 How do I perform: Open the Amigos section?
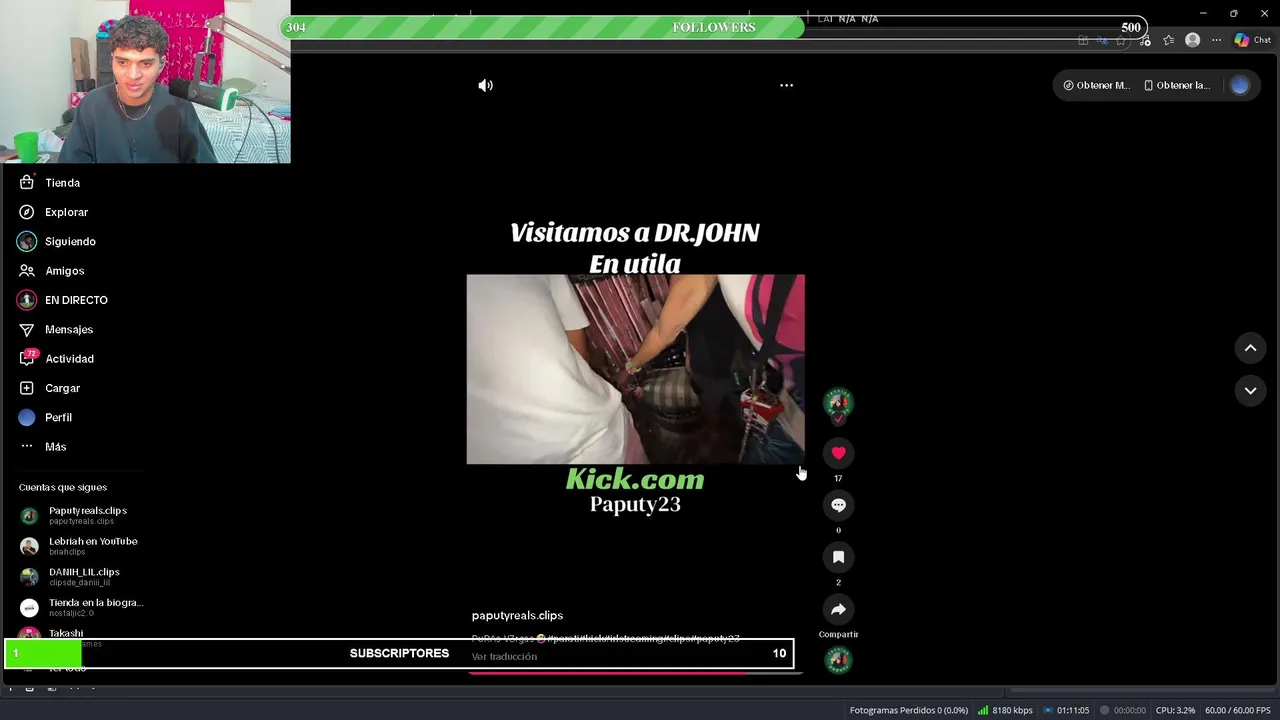[52, 271]
